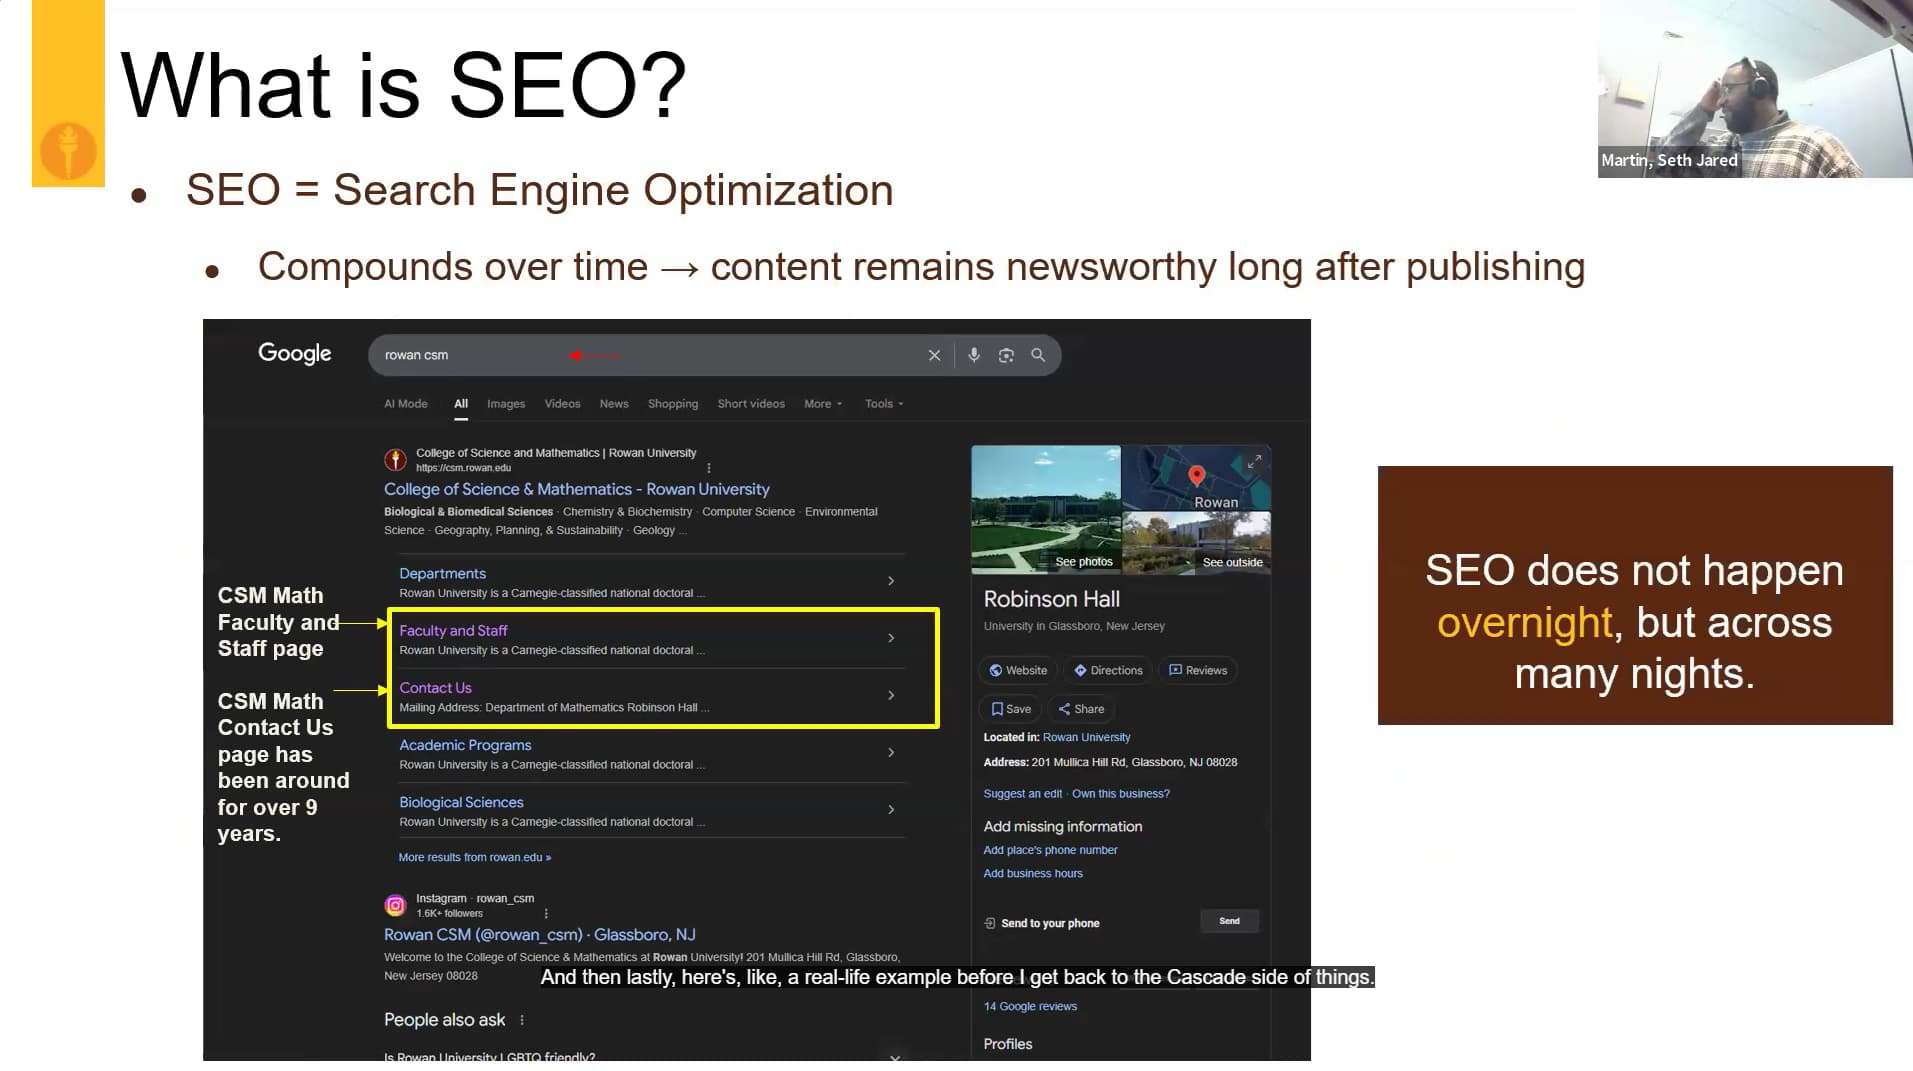Open the More search filters dropdown
Viewport: 1913px width, 1071px height.
point(822,404)
